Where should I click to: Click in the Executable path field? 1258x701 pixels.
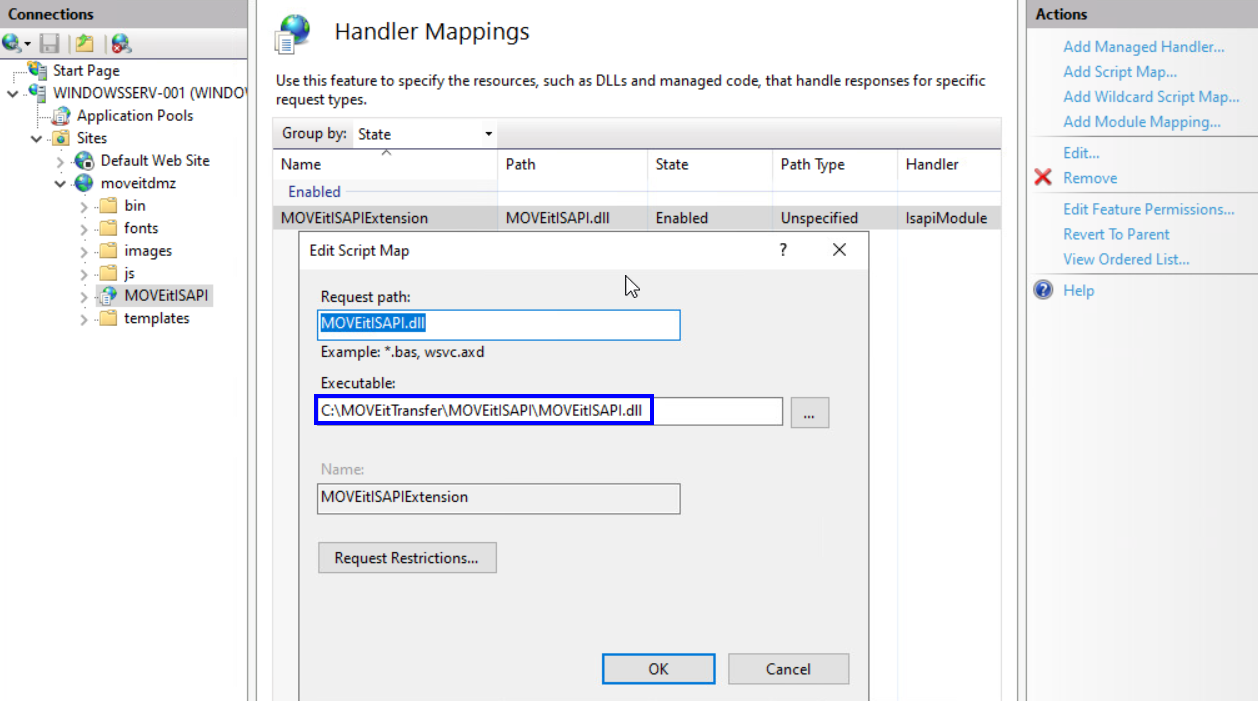[x=549, y=411]
